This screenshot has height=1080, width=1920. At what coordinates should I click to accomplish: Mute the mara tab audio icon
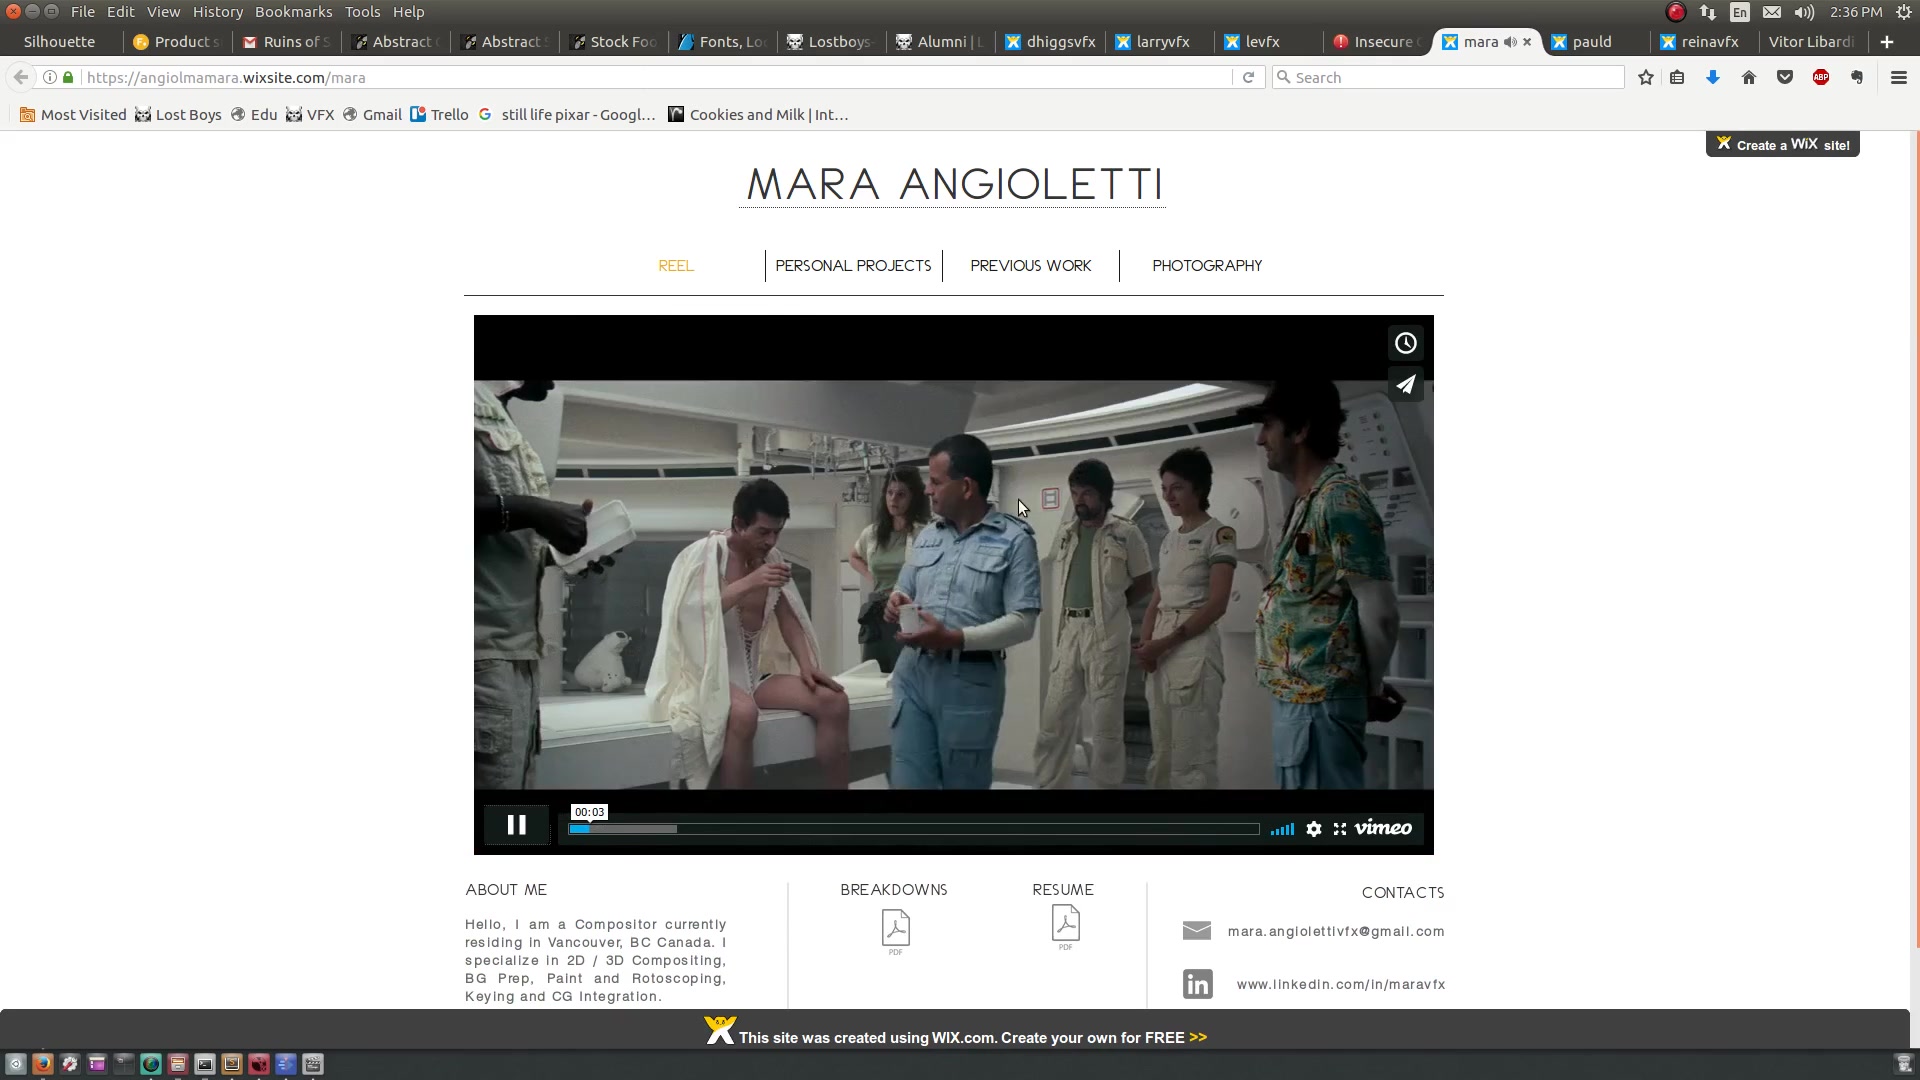[x=1510, y=42]
